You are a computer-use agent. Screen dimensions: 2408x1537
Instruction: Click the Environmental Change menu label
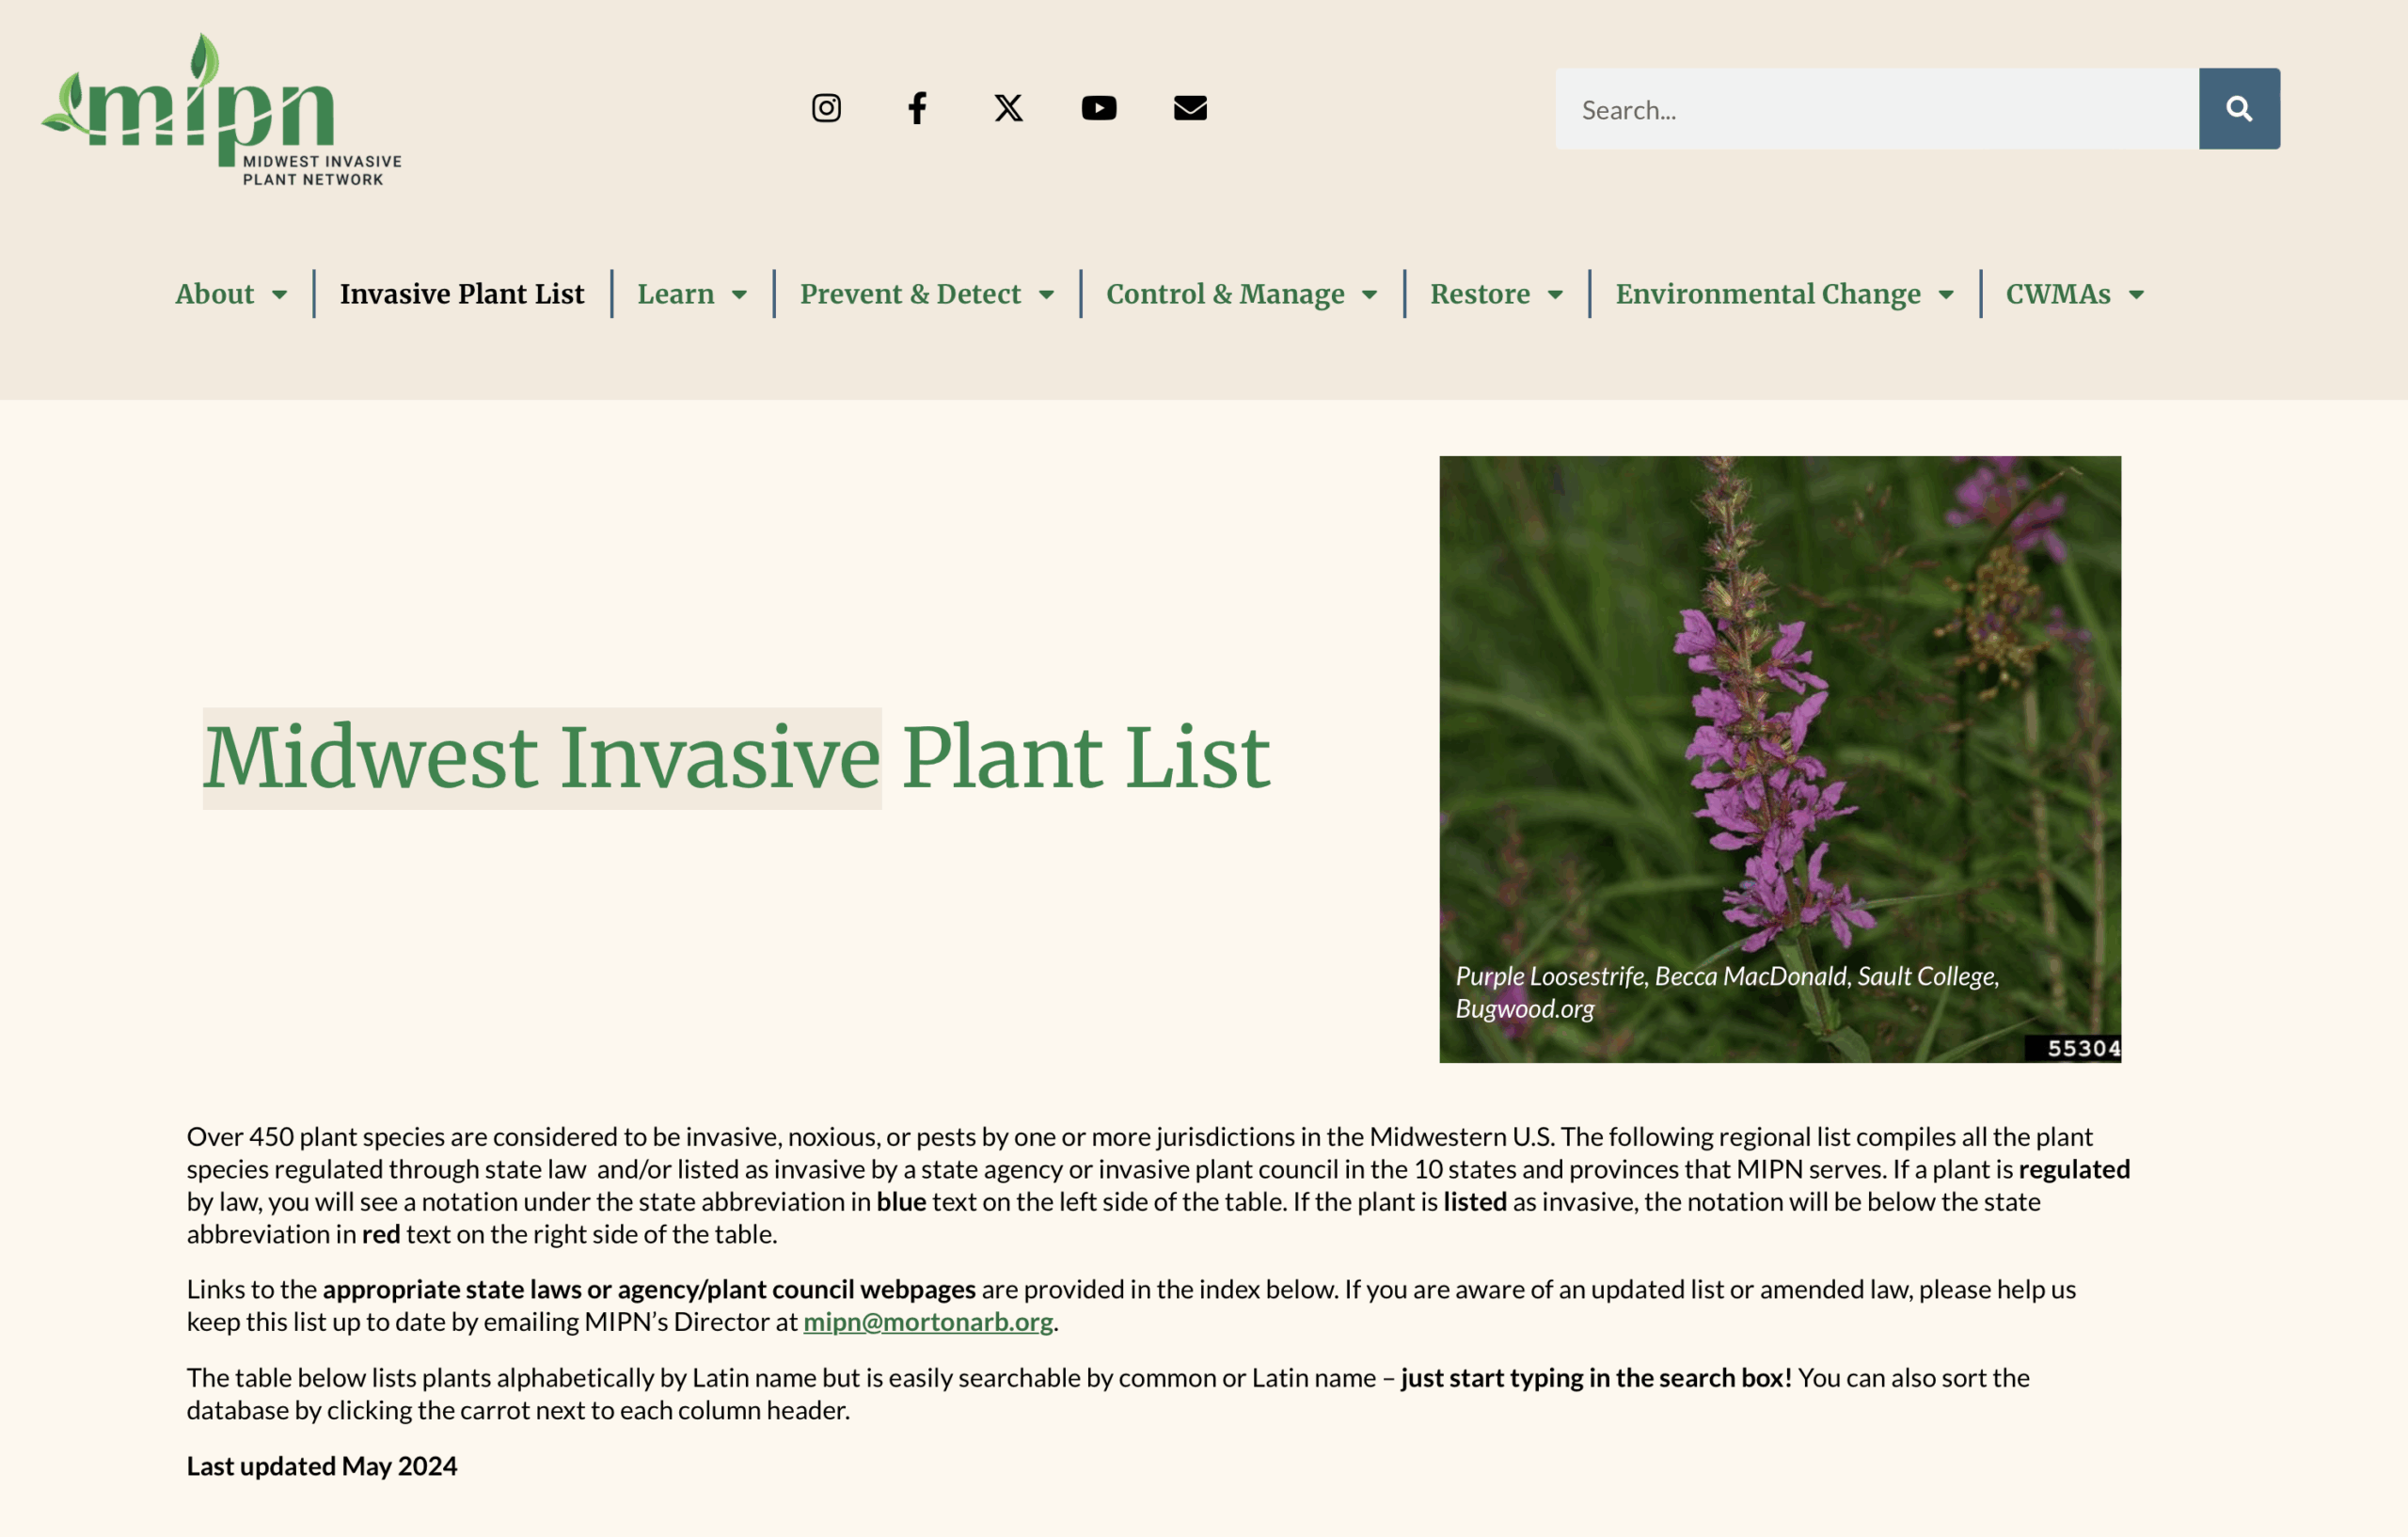(1768, 294)
